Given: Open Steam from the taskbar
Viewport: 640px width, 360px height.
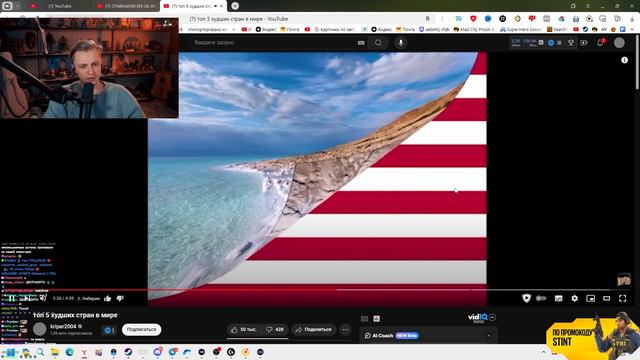Looking at the screenshot, I should pyautogui.click(x=128, y=352).
